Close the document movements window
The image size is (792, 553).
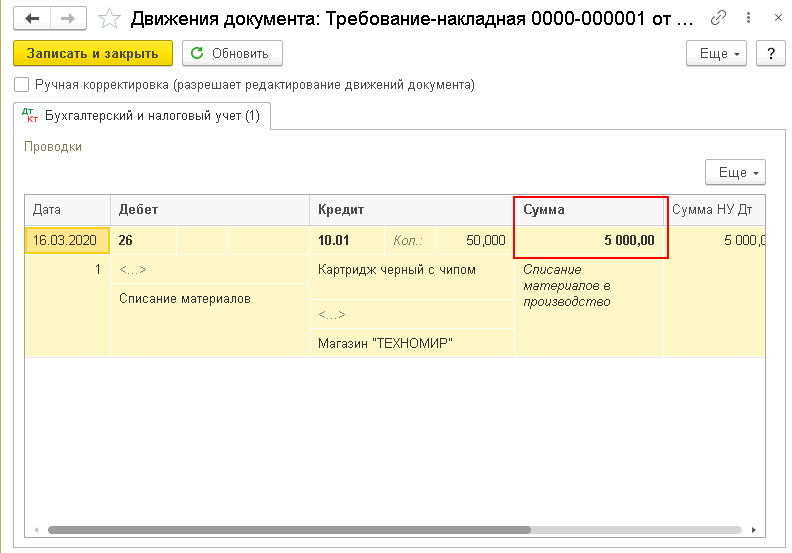(778, 18)
